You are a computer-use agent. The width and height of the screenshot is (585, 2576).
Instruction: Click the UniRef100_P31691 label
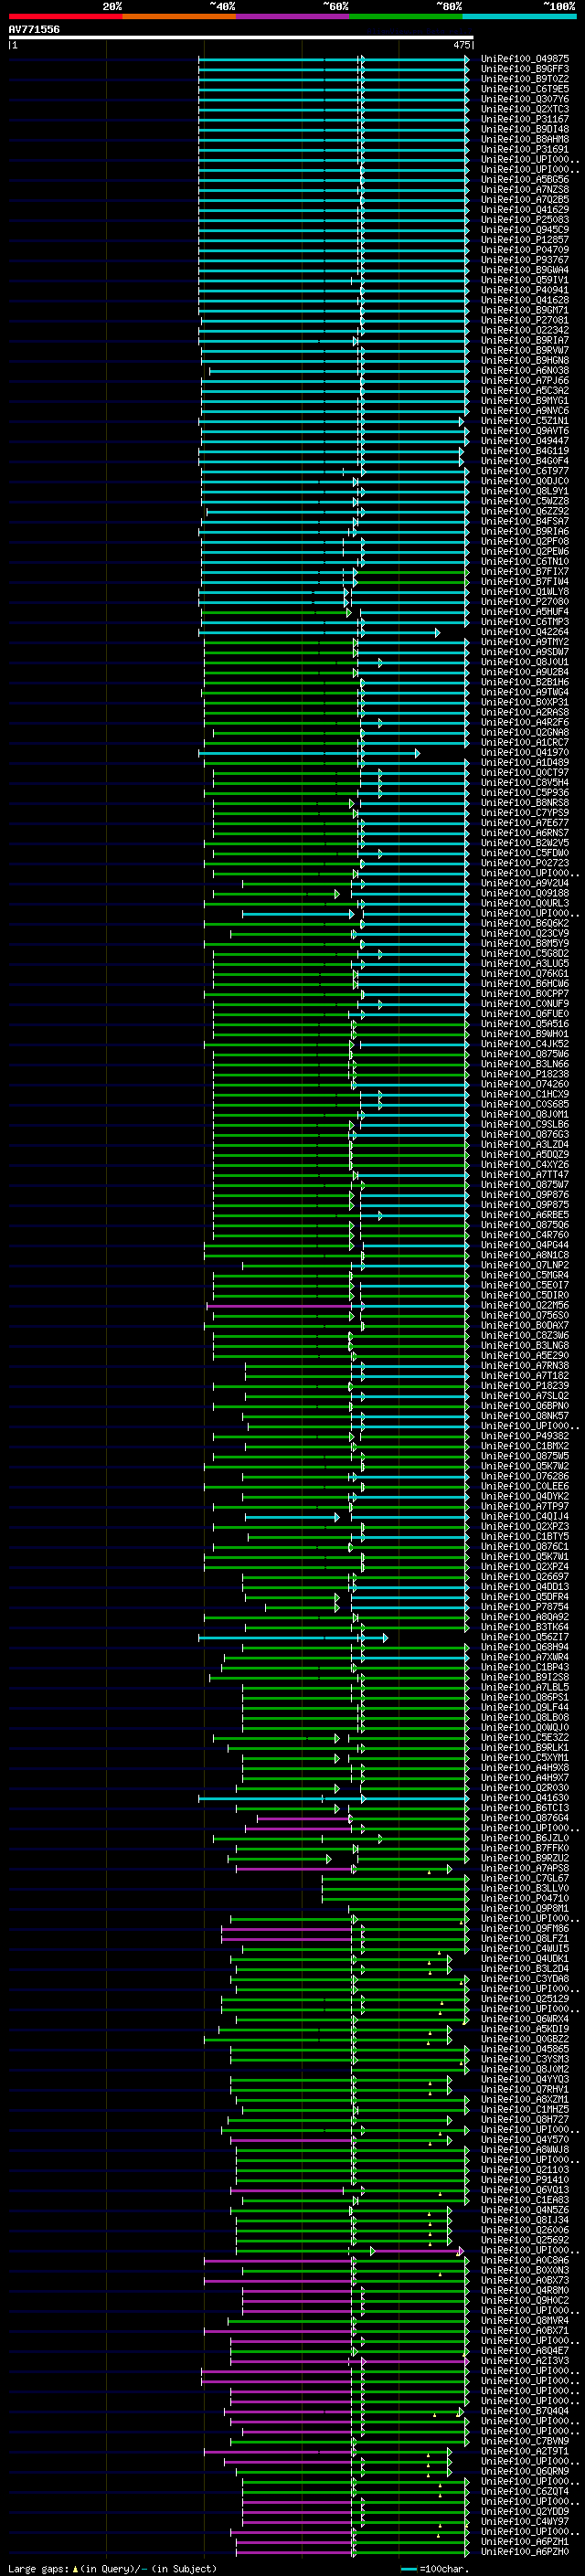(525, 149)
